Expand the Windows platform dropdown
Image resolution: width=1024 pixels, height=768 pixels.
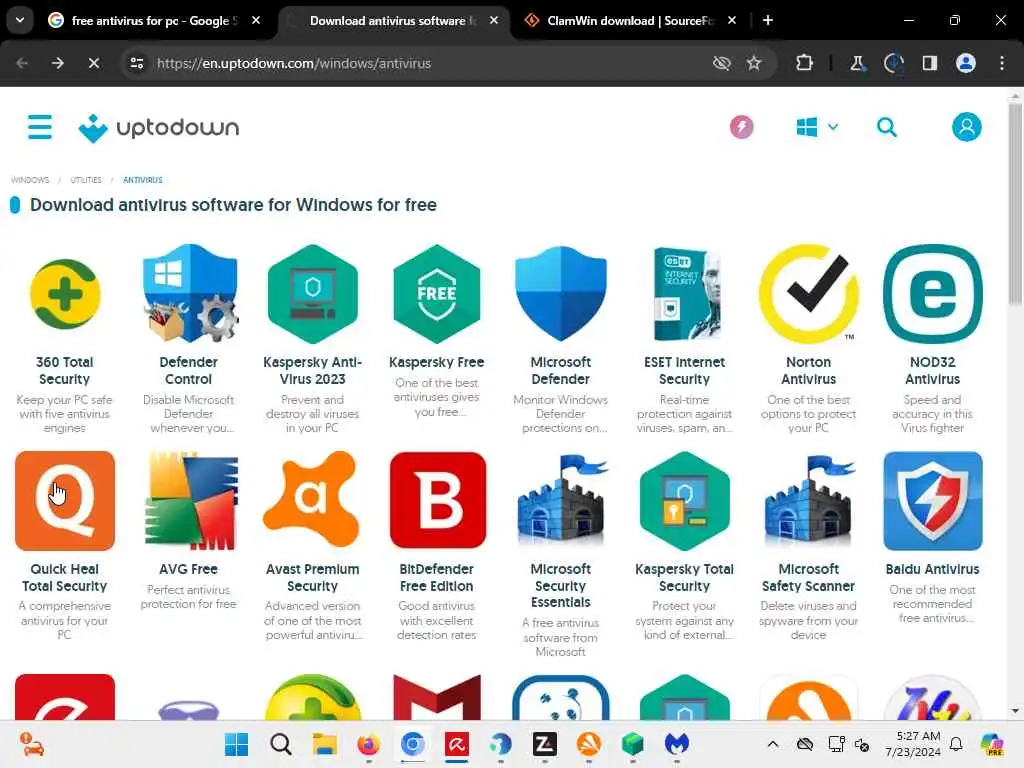817,127
